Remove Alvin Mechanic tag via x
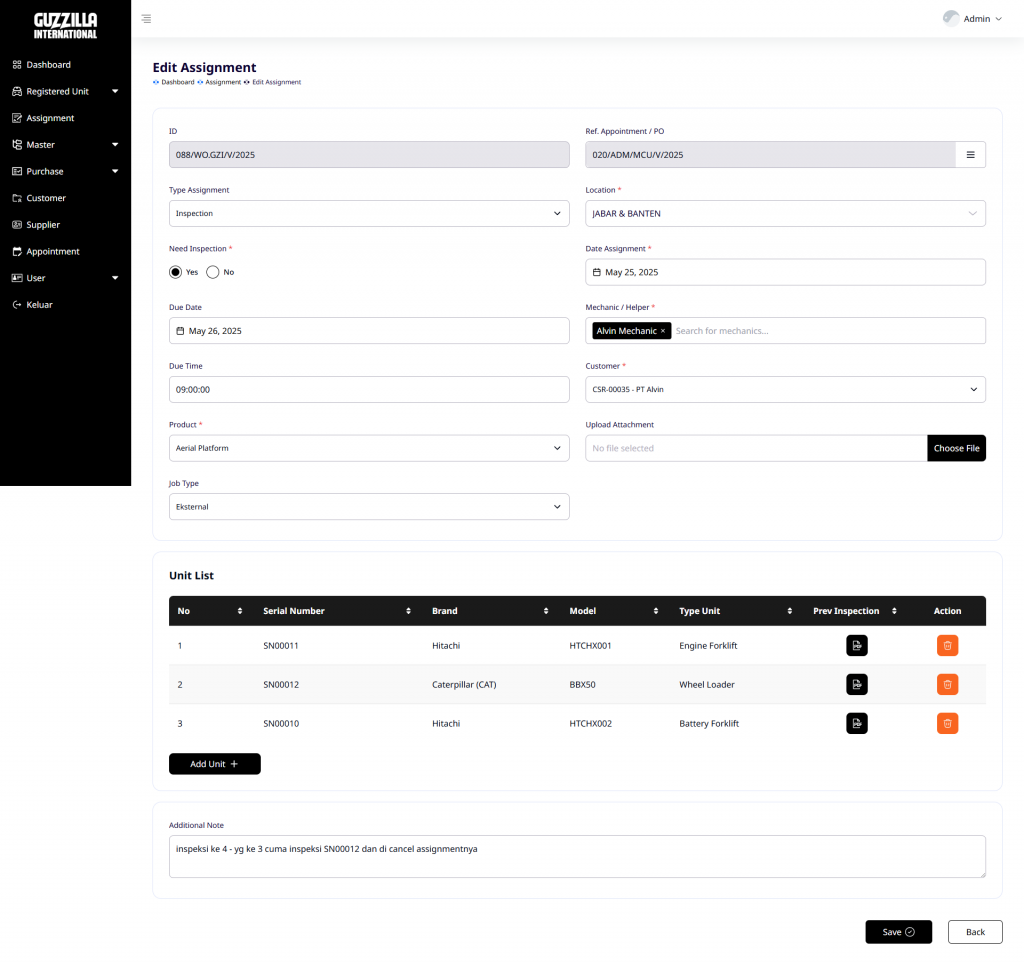This screenshot has width=1024, height=965. tap(663, 331)
